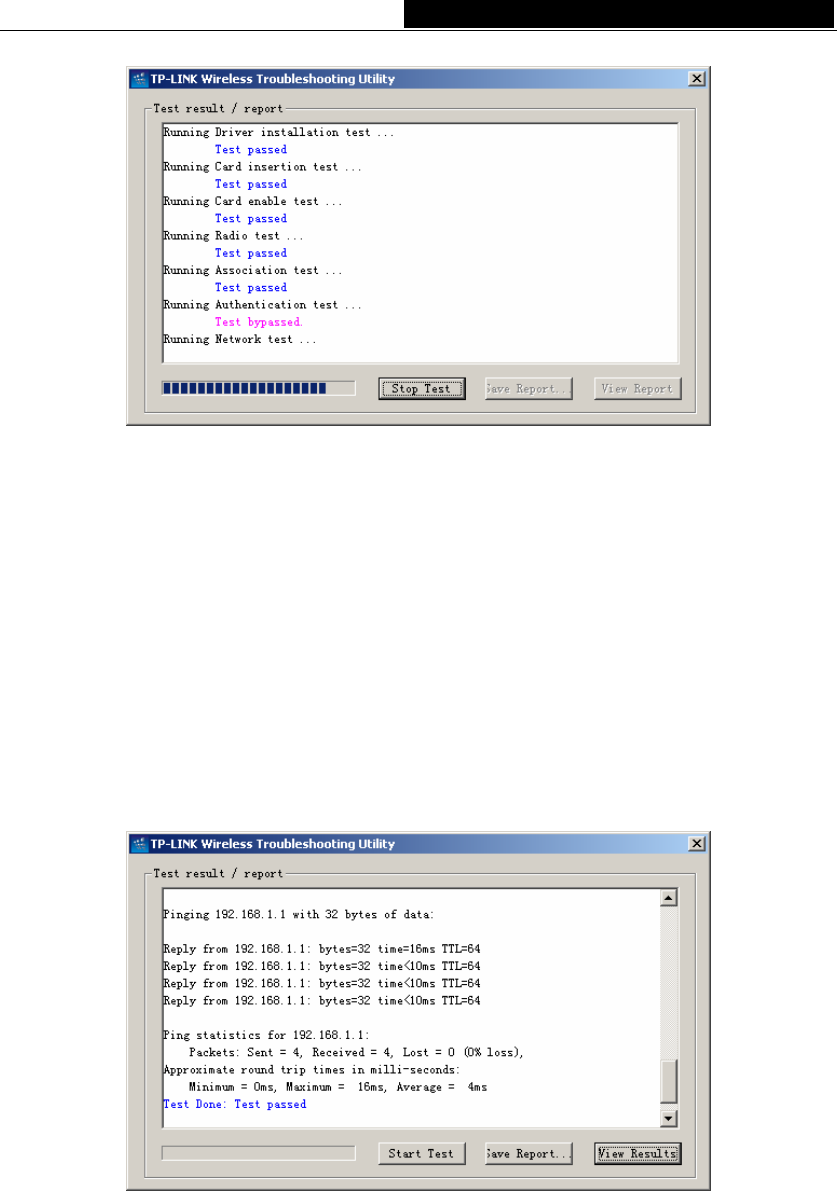
Task: Click the magenta 'Test bypassed.' line
Action: [x=259, y=322]
